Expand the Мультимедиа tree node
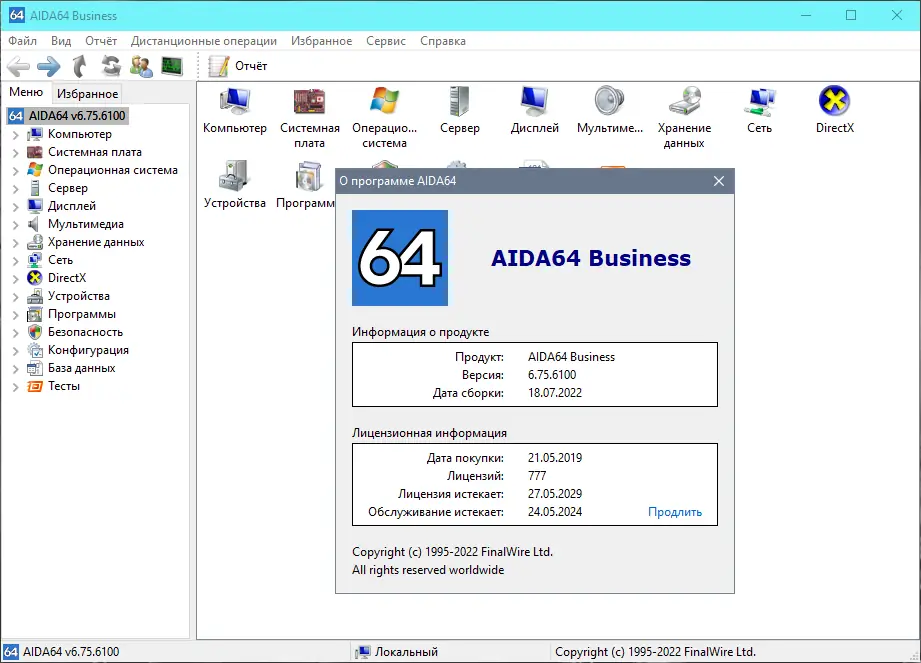The height and width of the screenshot is (663, 921). 16,225
